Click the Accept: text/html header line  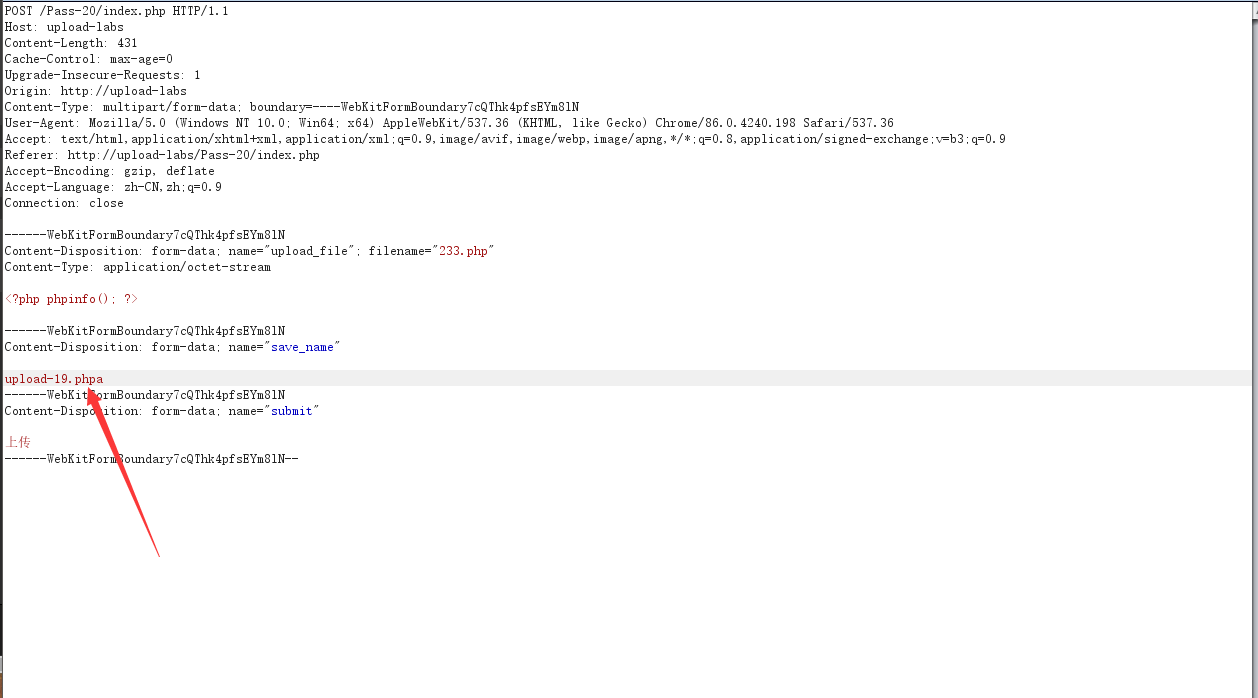(505, 139)
